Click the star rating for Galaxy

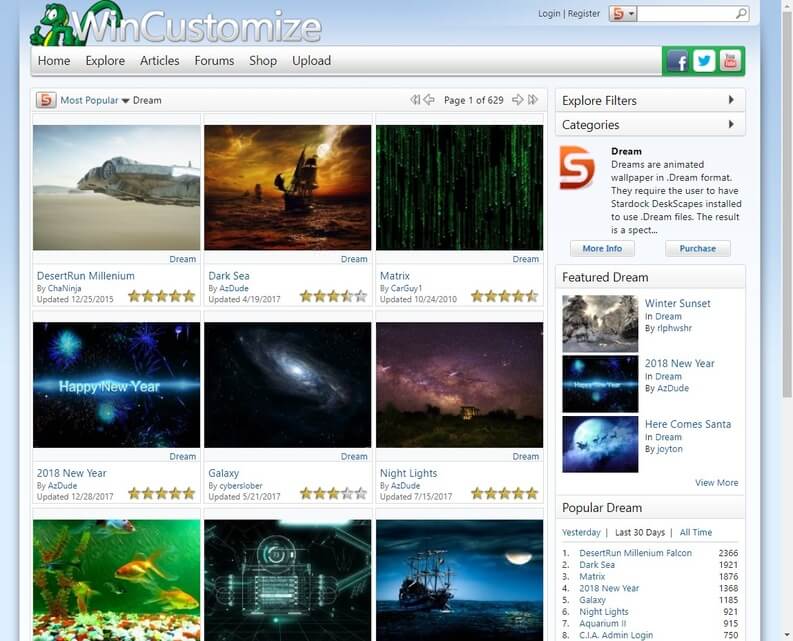tap(333, 493)
